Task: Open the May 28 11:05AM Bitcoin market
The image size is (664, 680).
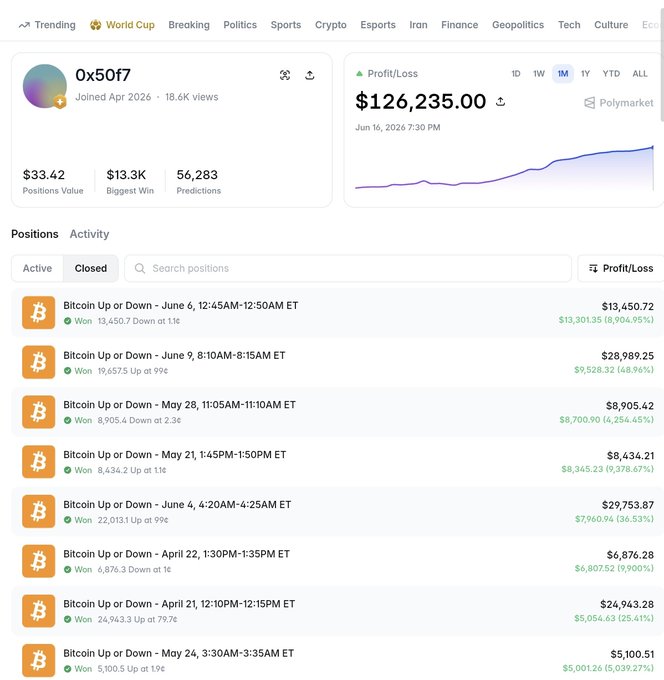Action: [180, 405]
